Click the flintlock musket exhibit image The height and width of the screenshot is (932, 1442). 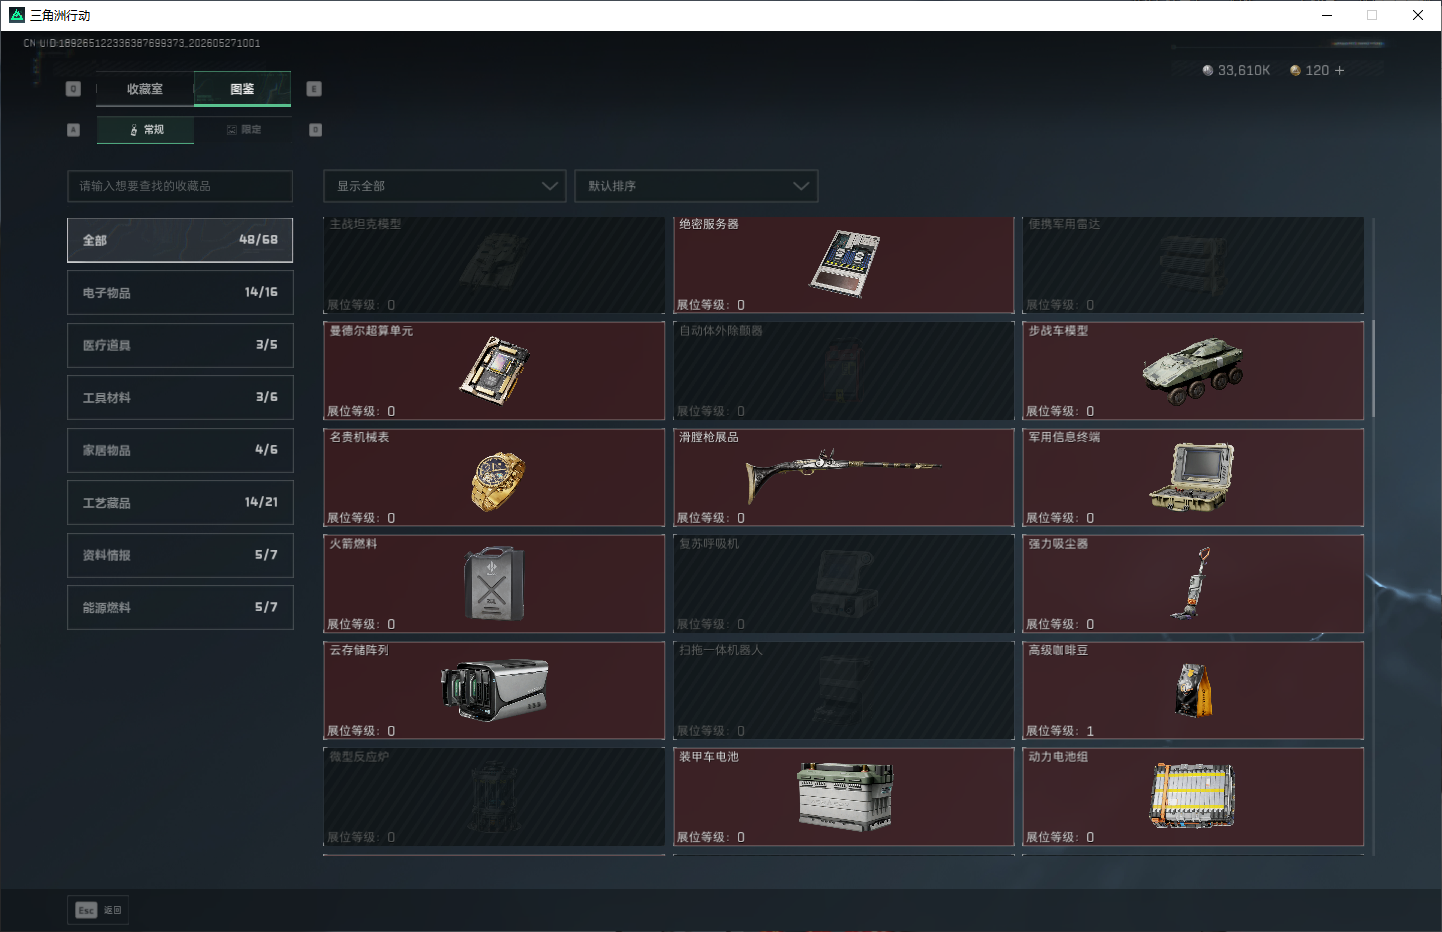point(843,474)
